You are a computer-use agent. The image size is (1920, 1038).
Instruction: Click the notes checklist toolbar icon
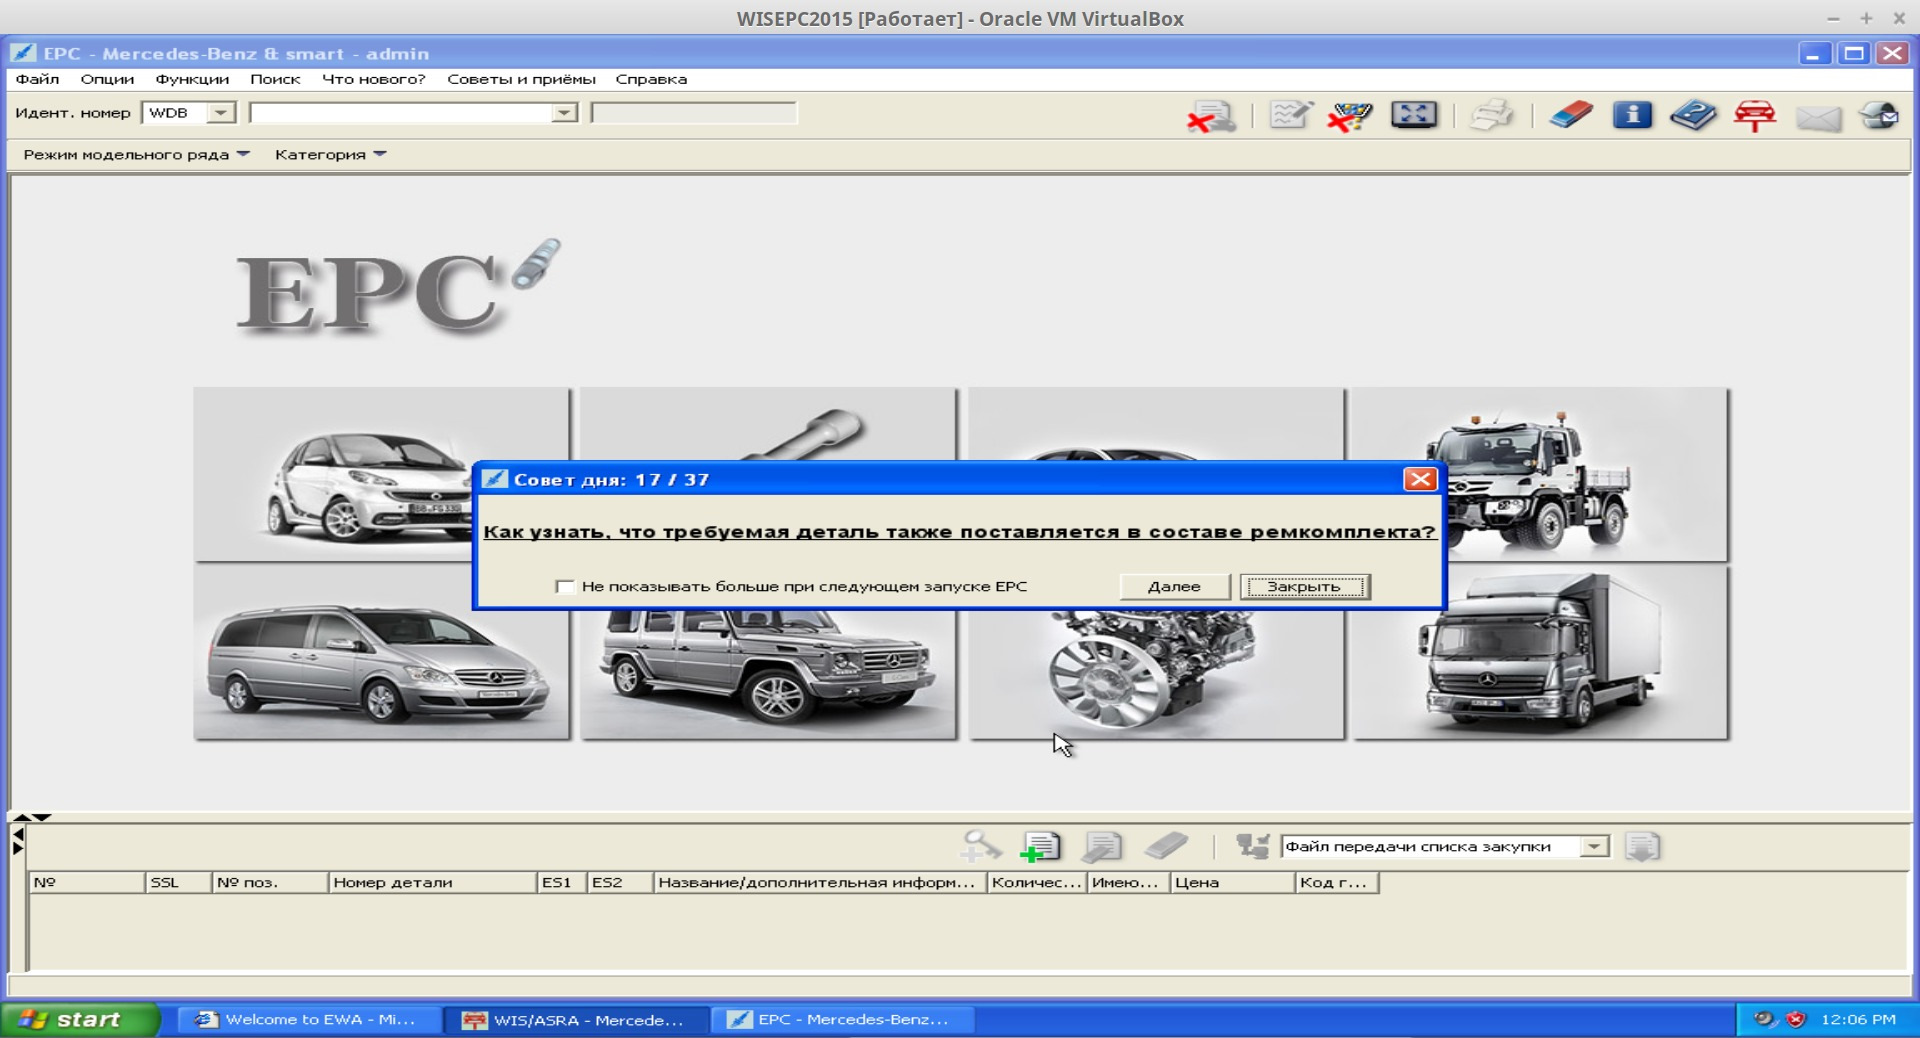coord(1290,115)
